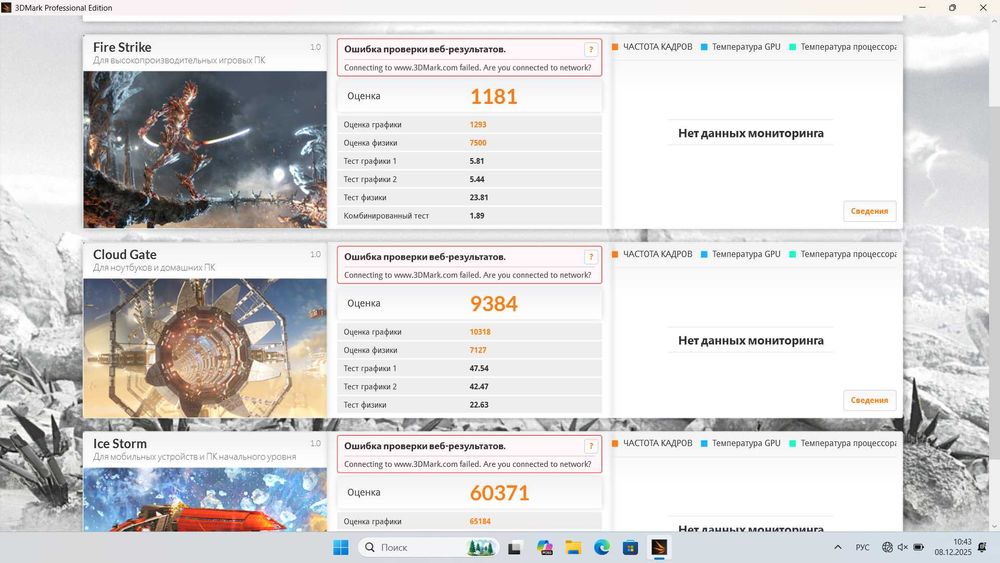
Task: Toggle ЧАСТОТА КАДРОВ legend in Fire Strike chart
Action: 652,47
